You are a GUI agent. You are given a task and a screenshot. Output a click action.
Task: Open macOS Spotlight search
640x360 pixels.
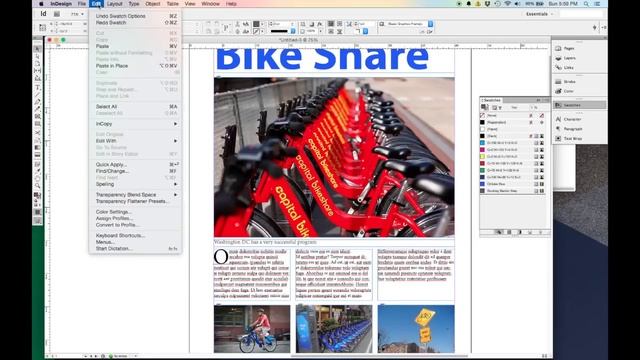586,4
